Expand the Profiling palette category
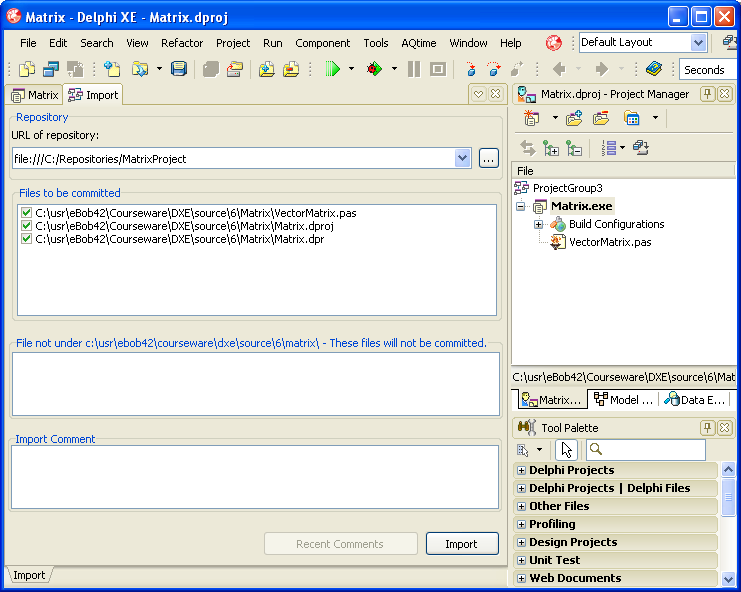Image resolution: width=741 pixels, height=592 pixels. point(521,524)
